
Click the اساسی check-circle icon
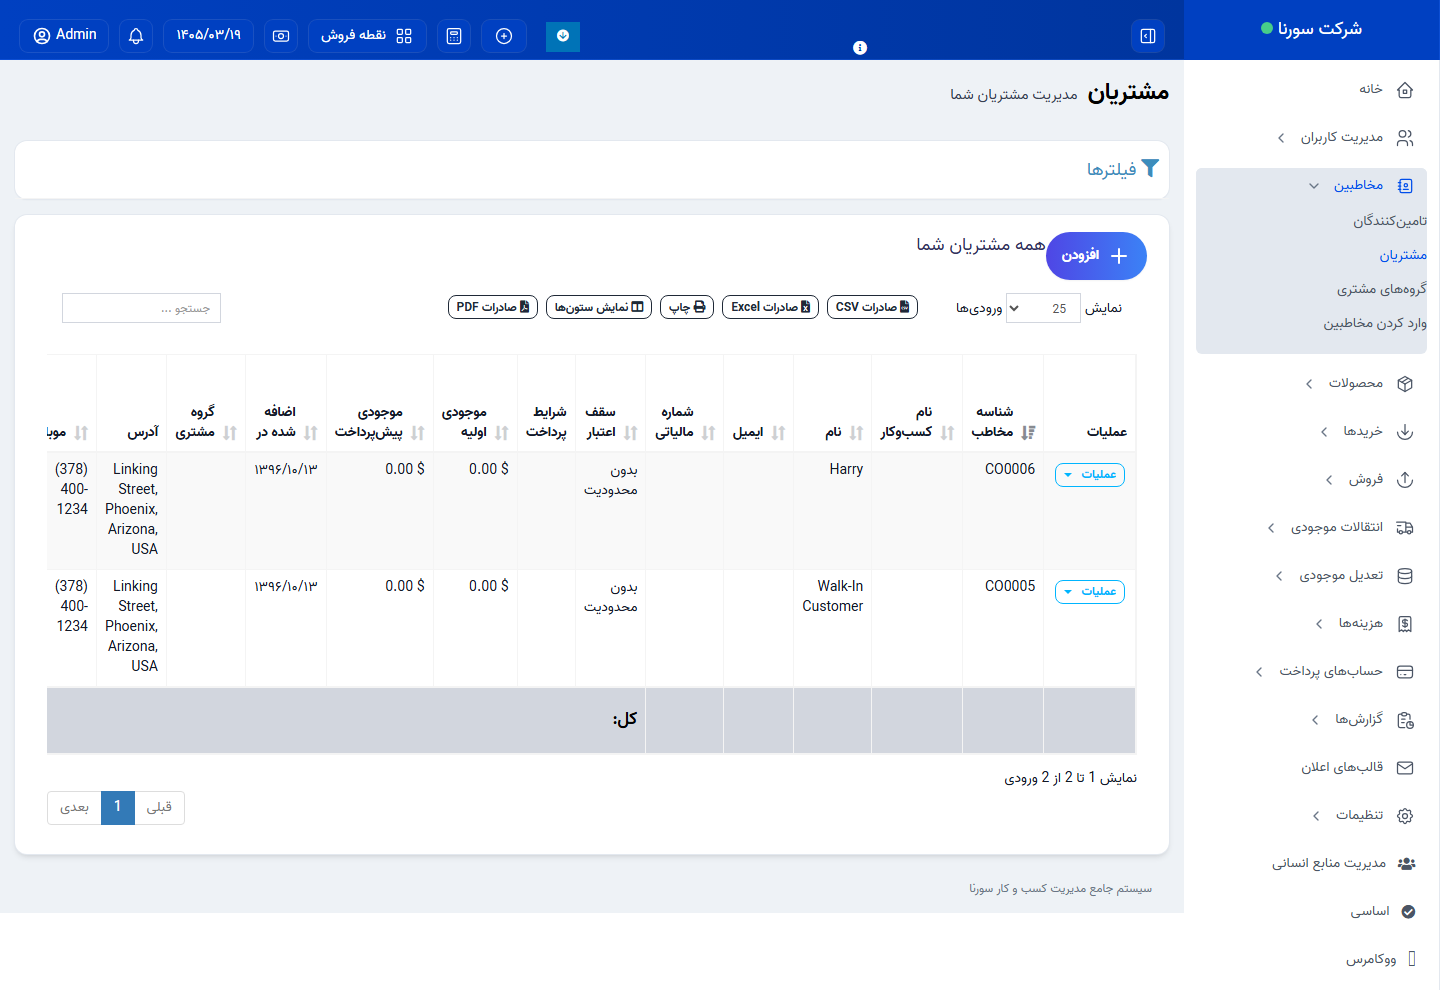[x=1408, y=912]
